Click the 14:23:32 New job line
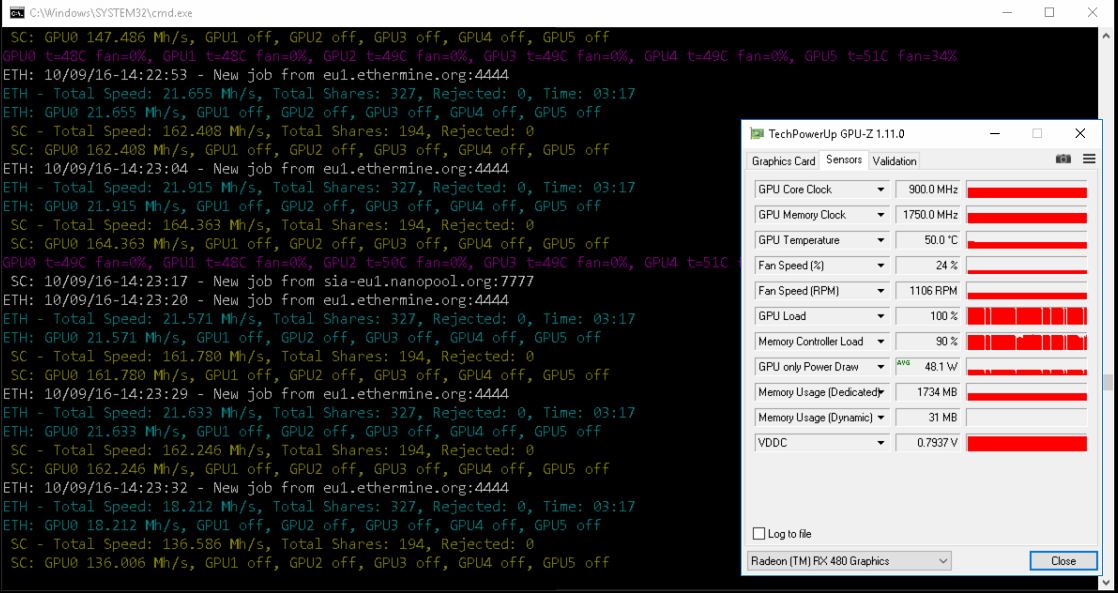The height and width of the screenshot is (593, 1118). [x=255, y=488]
